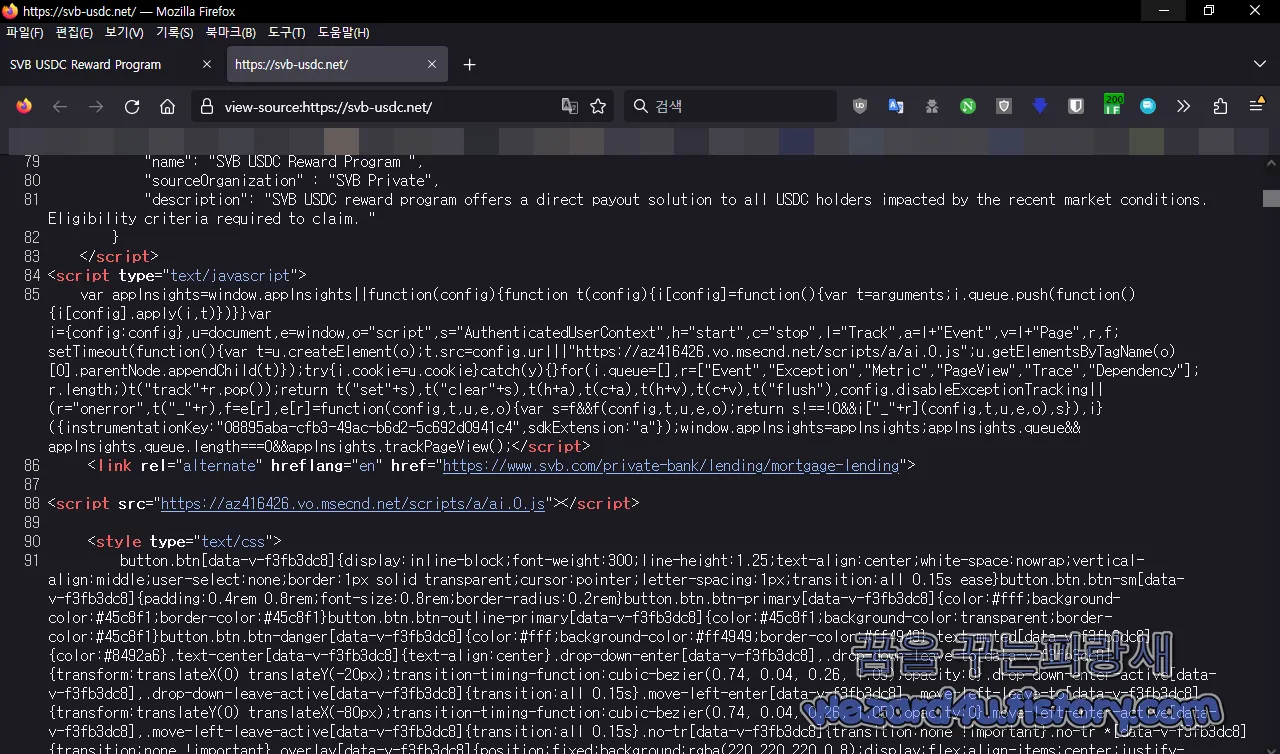Click the blue down-arrow download extension icon
The width and height of the screenshot is (1280, 754).
(x=1040, y=106)
